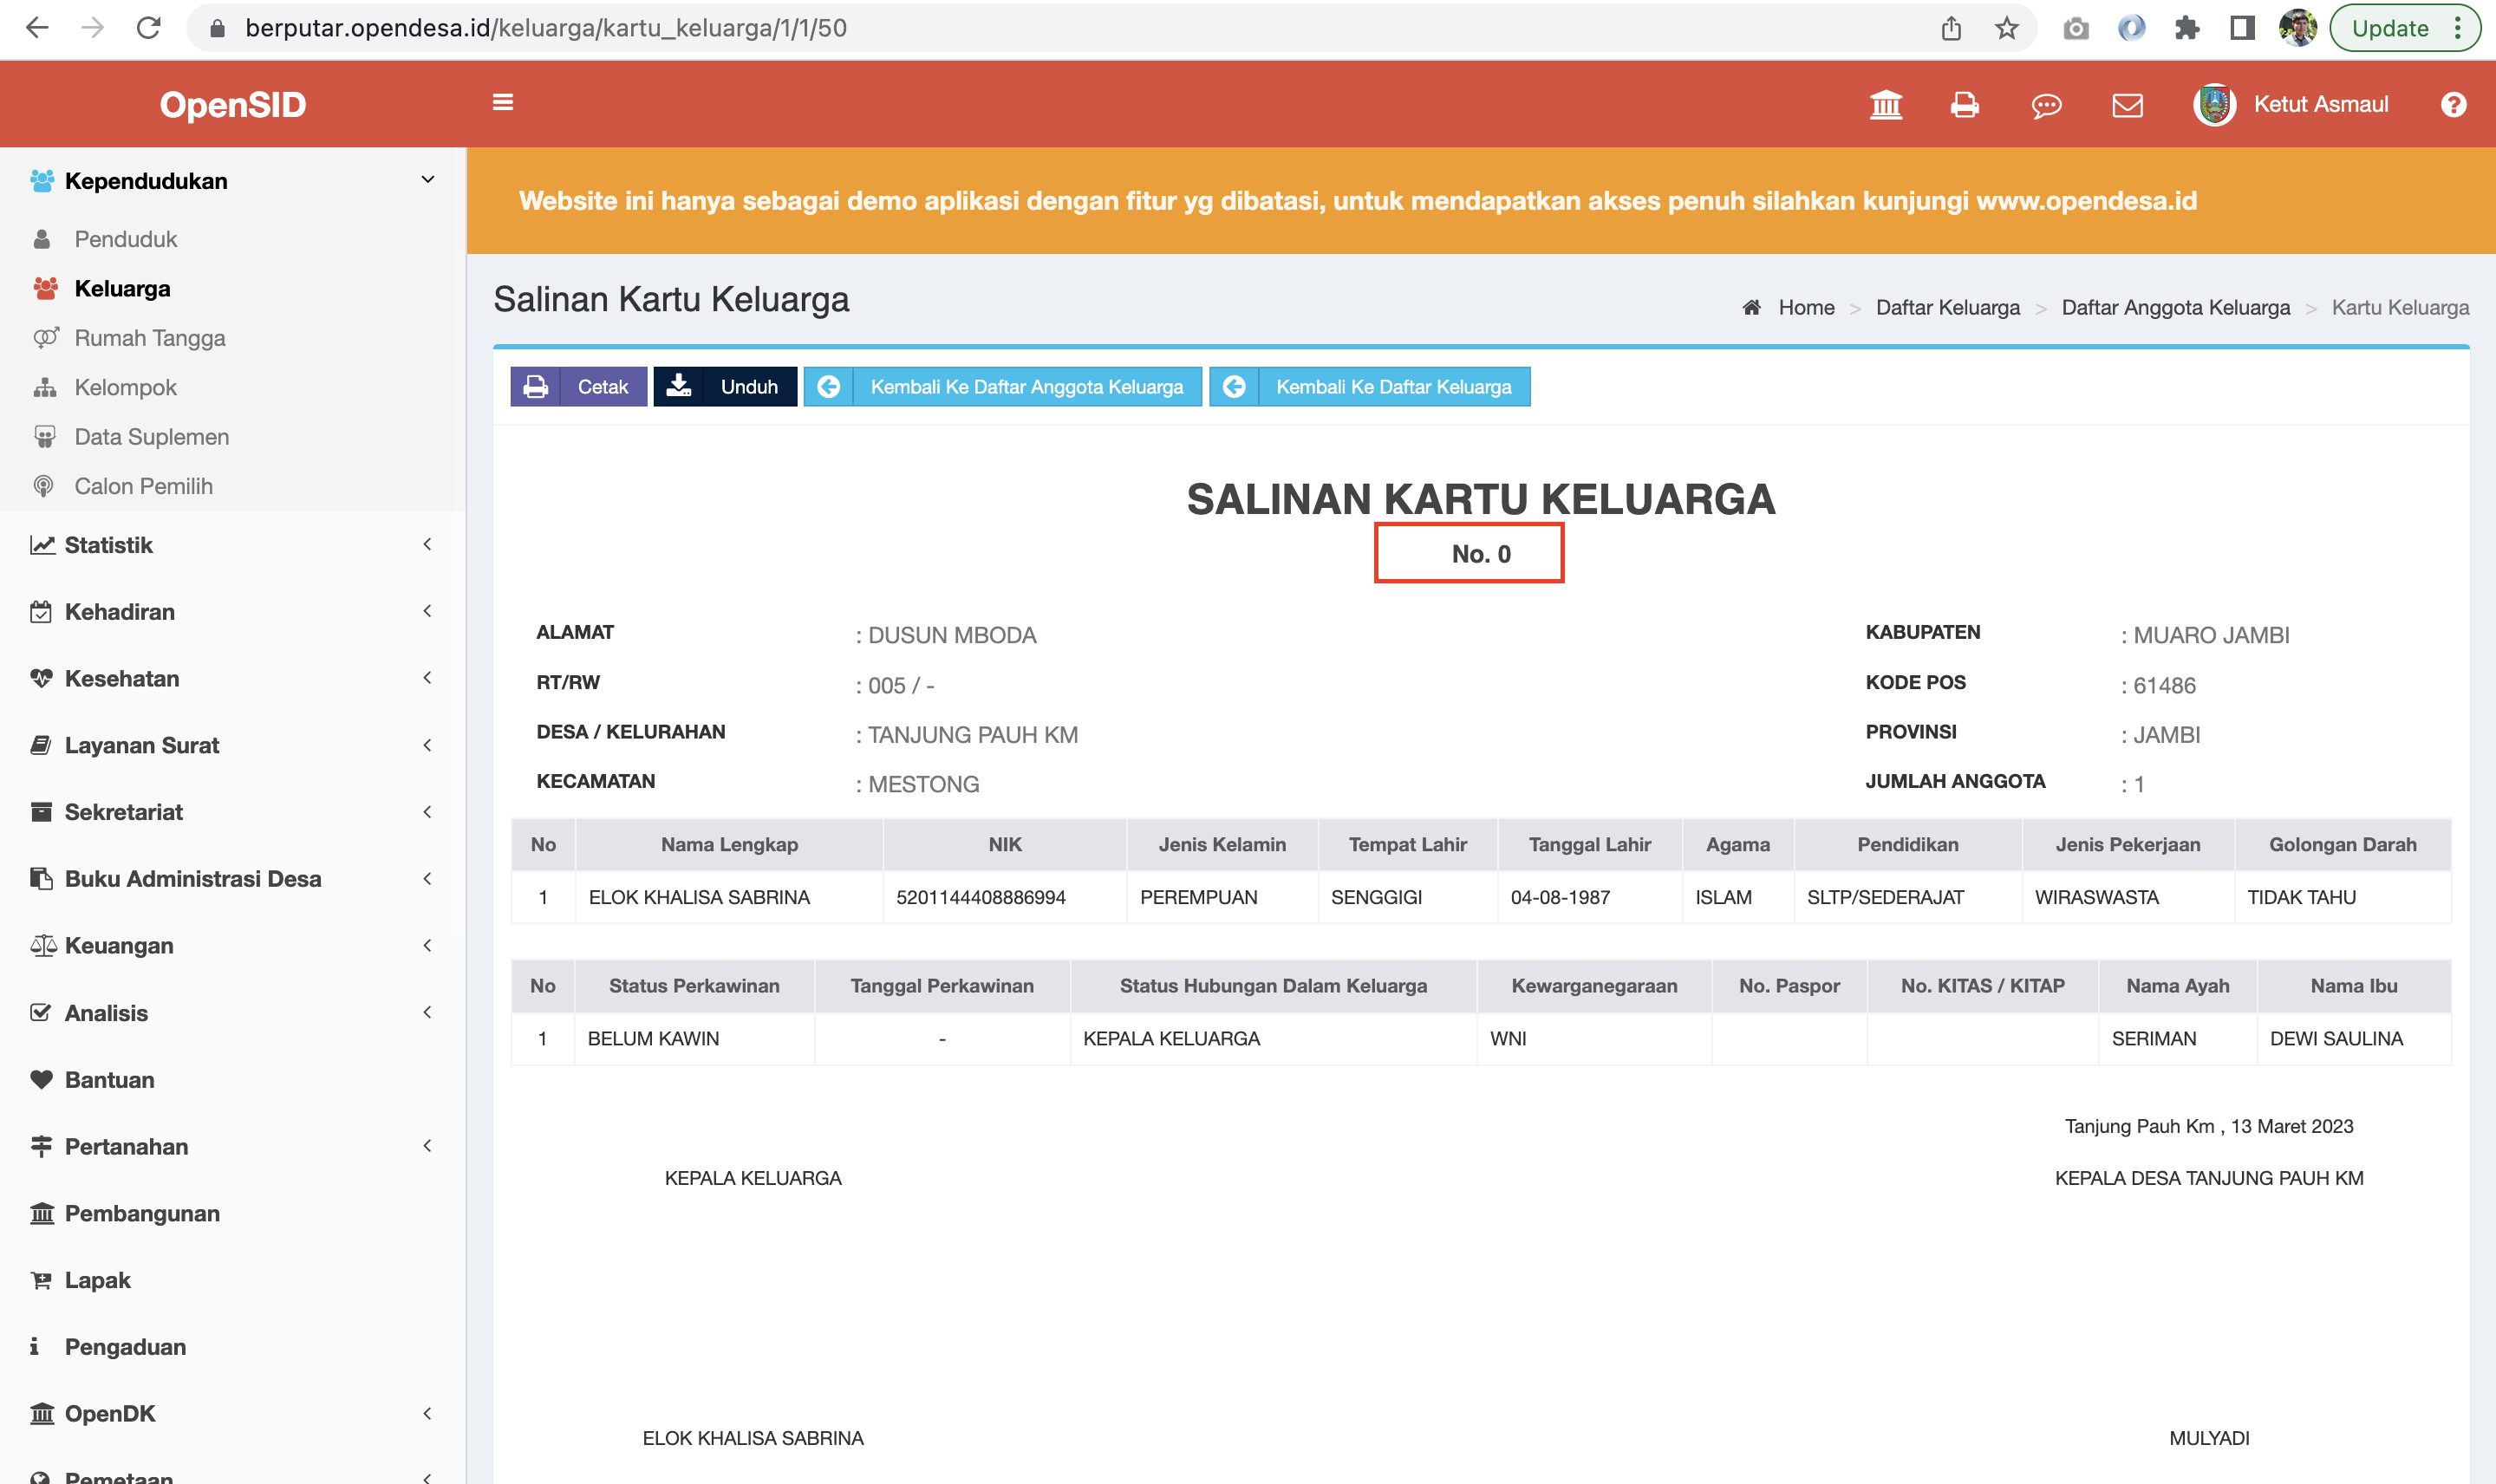This screenshot has width=2496, height=1484.
Task: Select the Calon Pemilih sidebar item
Action: pyautogui.click(x=143, y=486)
